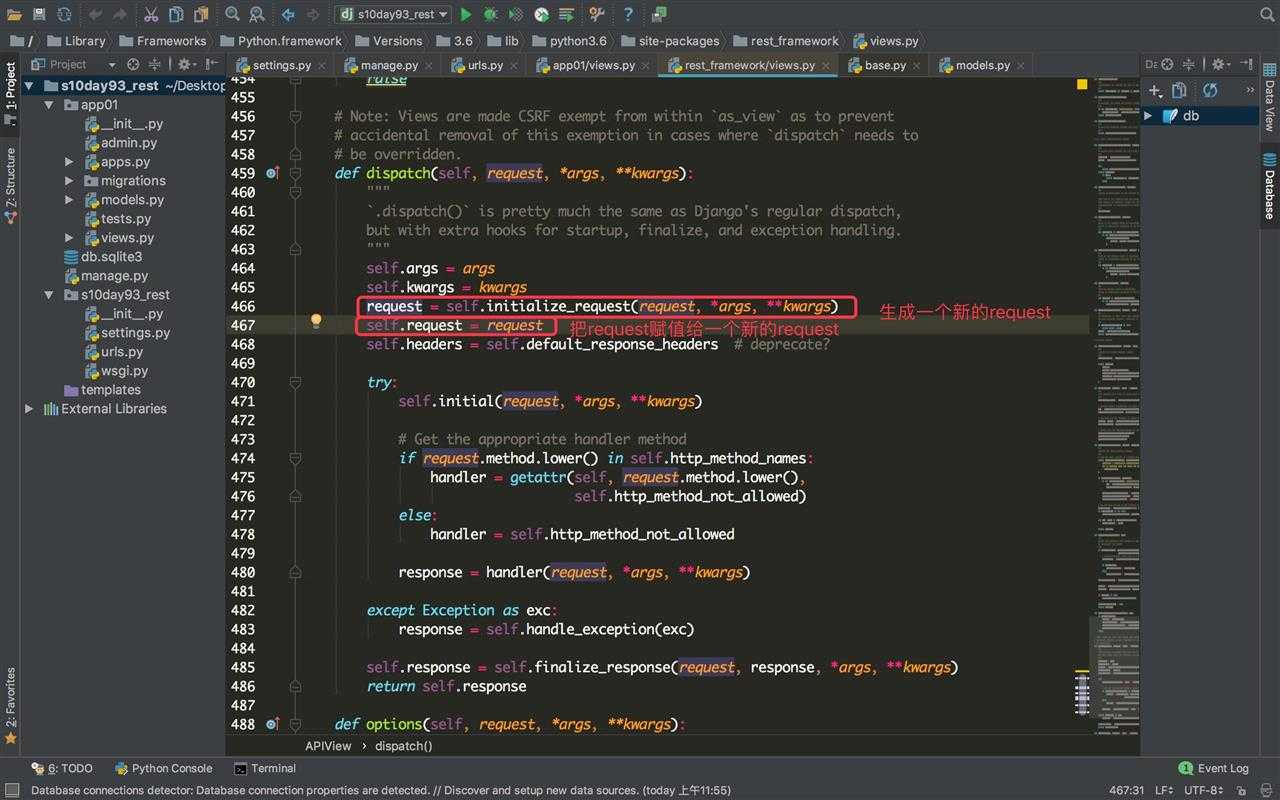Save all files with the floppy icon
The height and width of the screenshot is (800, 1280).
(x=39, y=14)
